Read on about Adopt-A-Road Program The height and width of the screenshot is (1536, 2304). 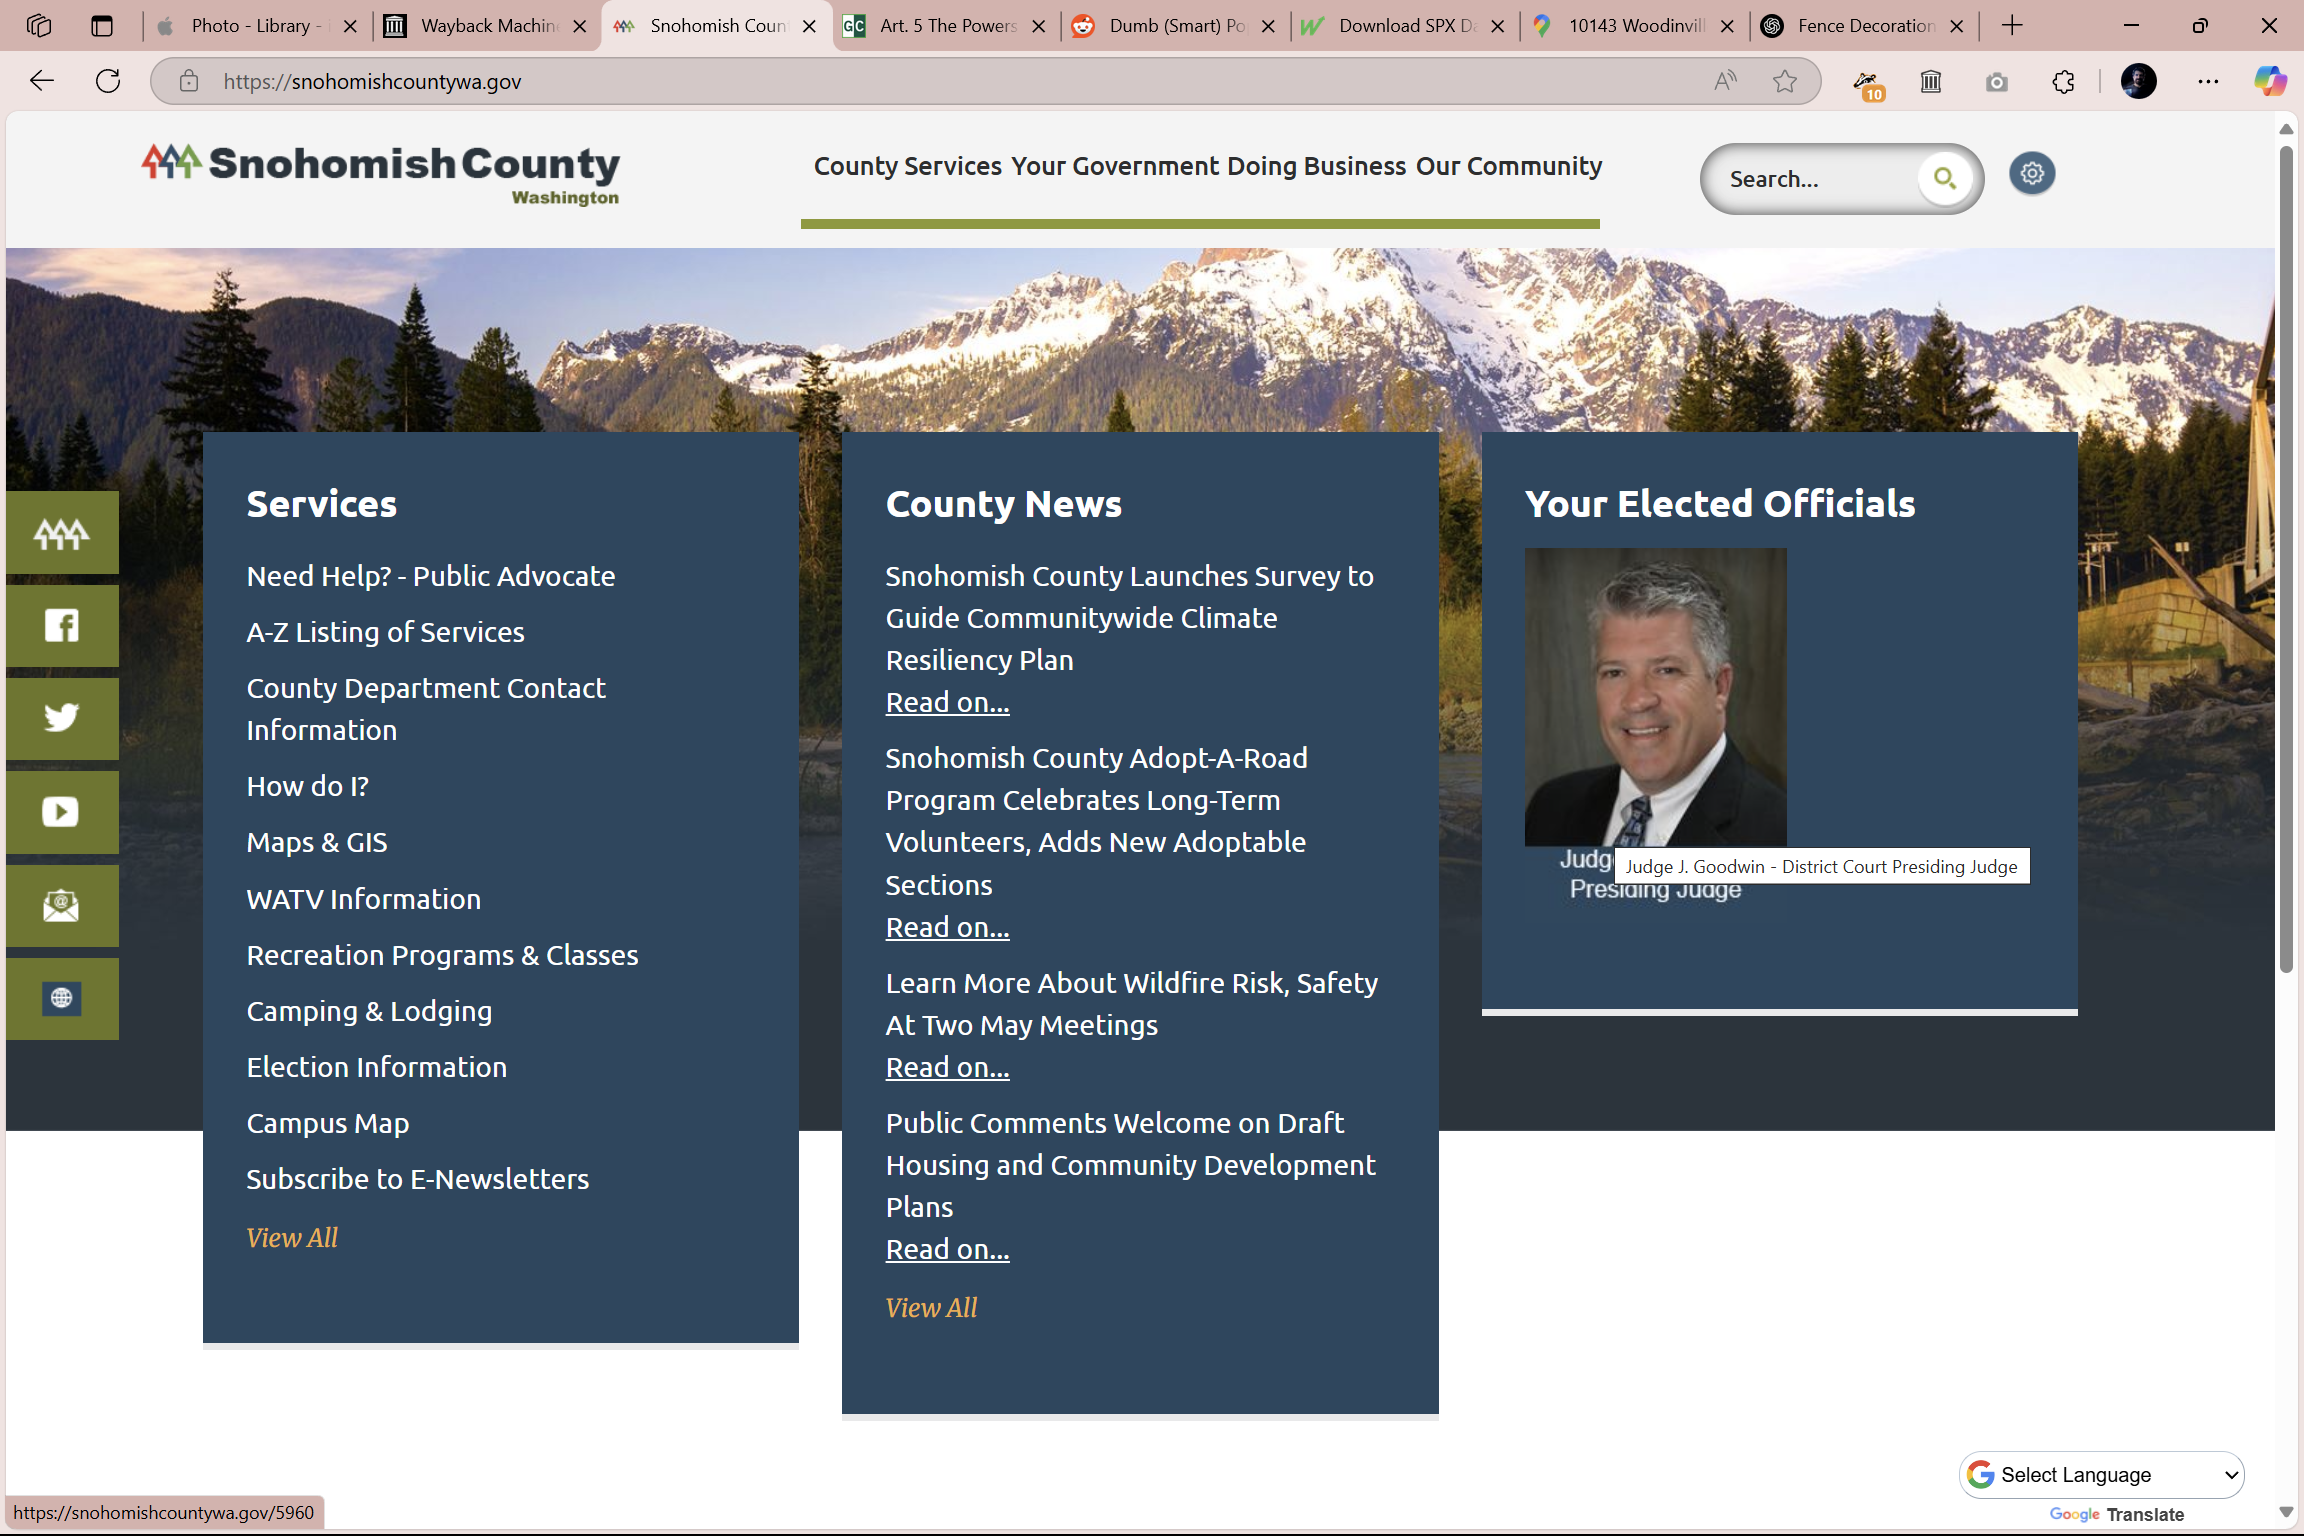click(947, 928)
